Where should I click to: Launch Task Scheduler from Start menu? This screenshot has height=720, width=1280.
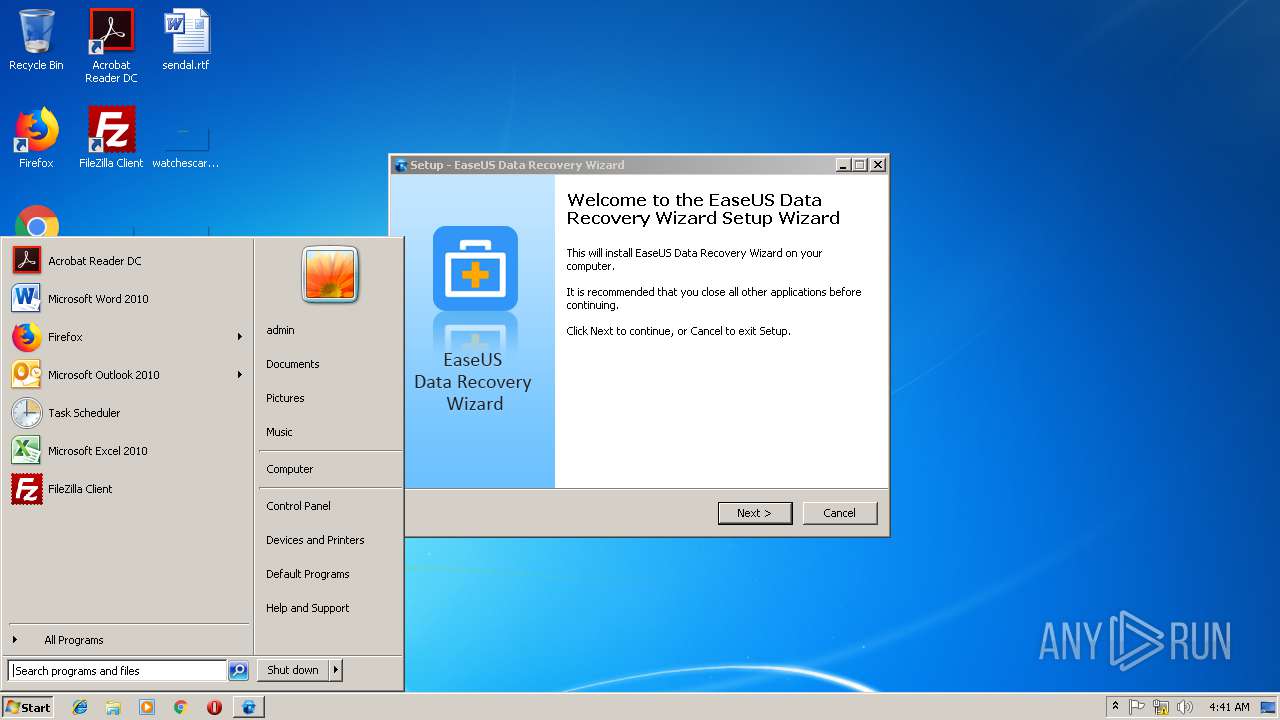[x=128, y=413]
